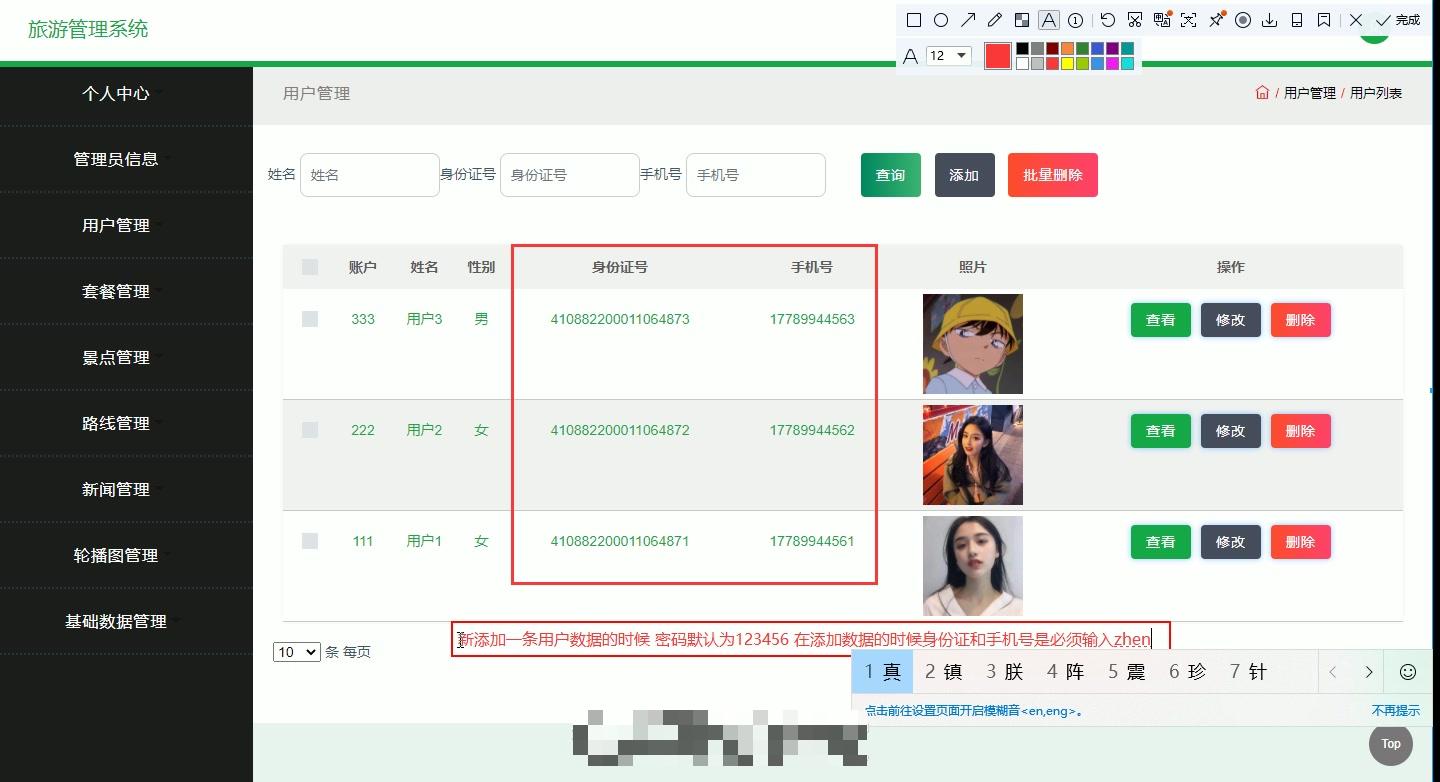This screenshot has height=782, width=1440.
Task: Tick the select-all checkbox in table header
Action: pos(309,267)
